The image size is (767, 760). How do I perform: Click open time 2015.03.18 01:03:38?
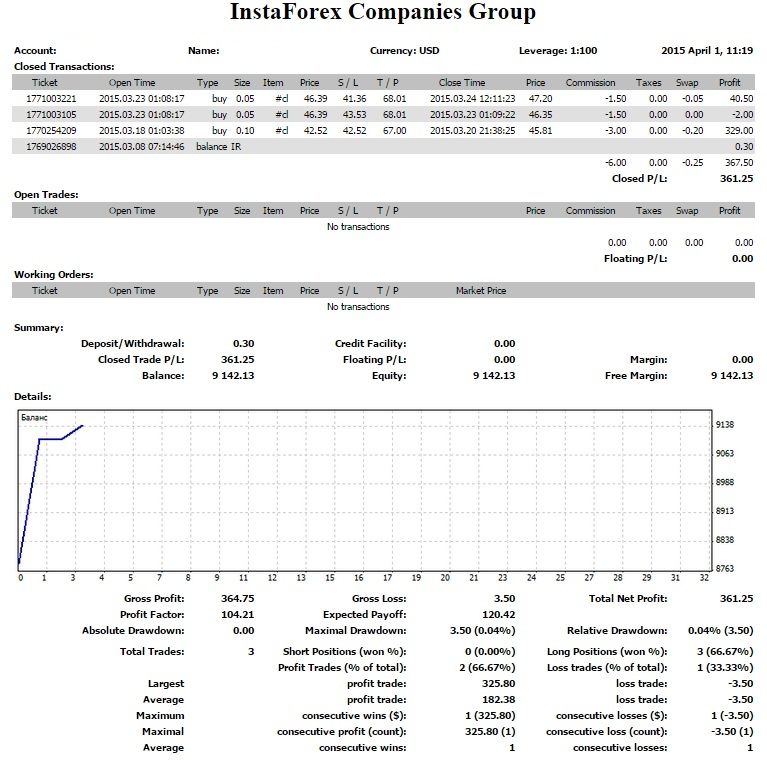(142, 131)
